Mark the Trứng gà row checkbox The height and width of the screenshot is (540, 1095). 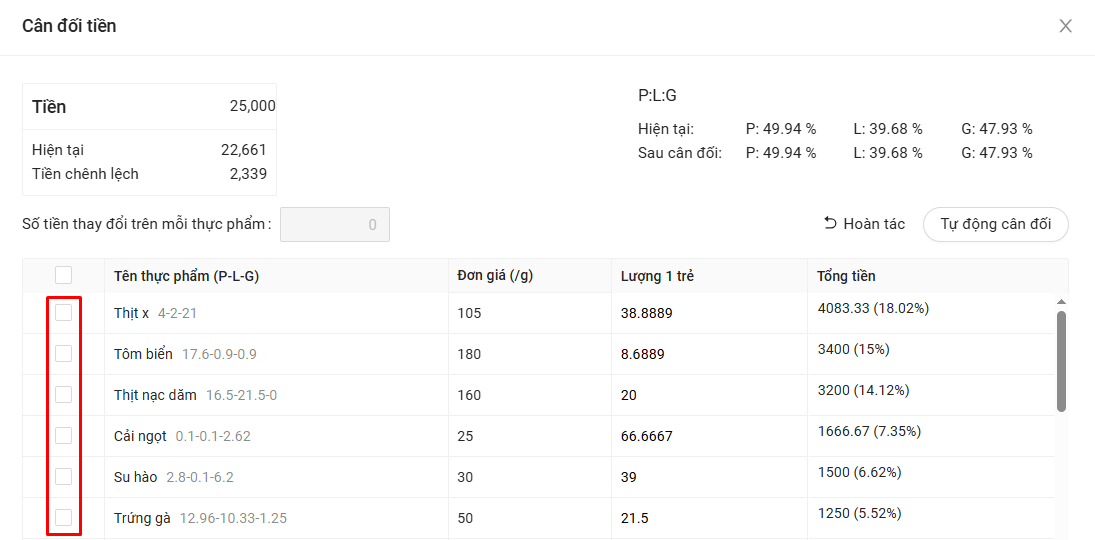pyautogui.click(x=64, y=517)
